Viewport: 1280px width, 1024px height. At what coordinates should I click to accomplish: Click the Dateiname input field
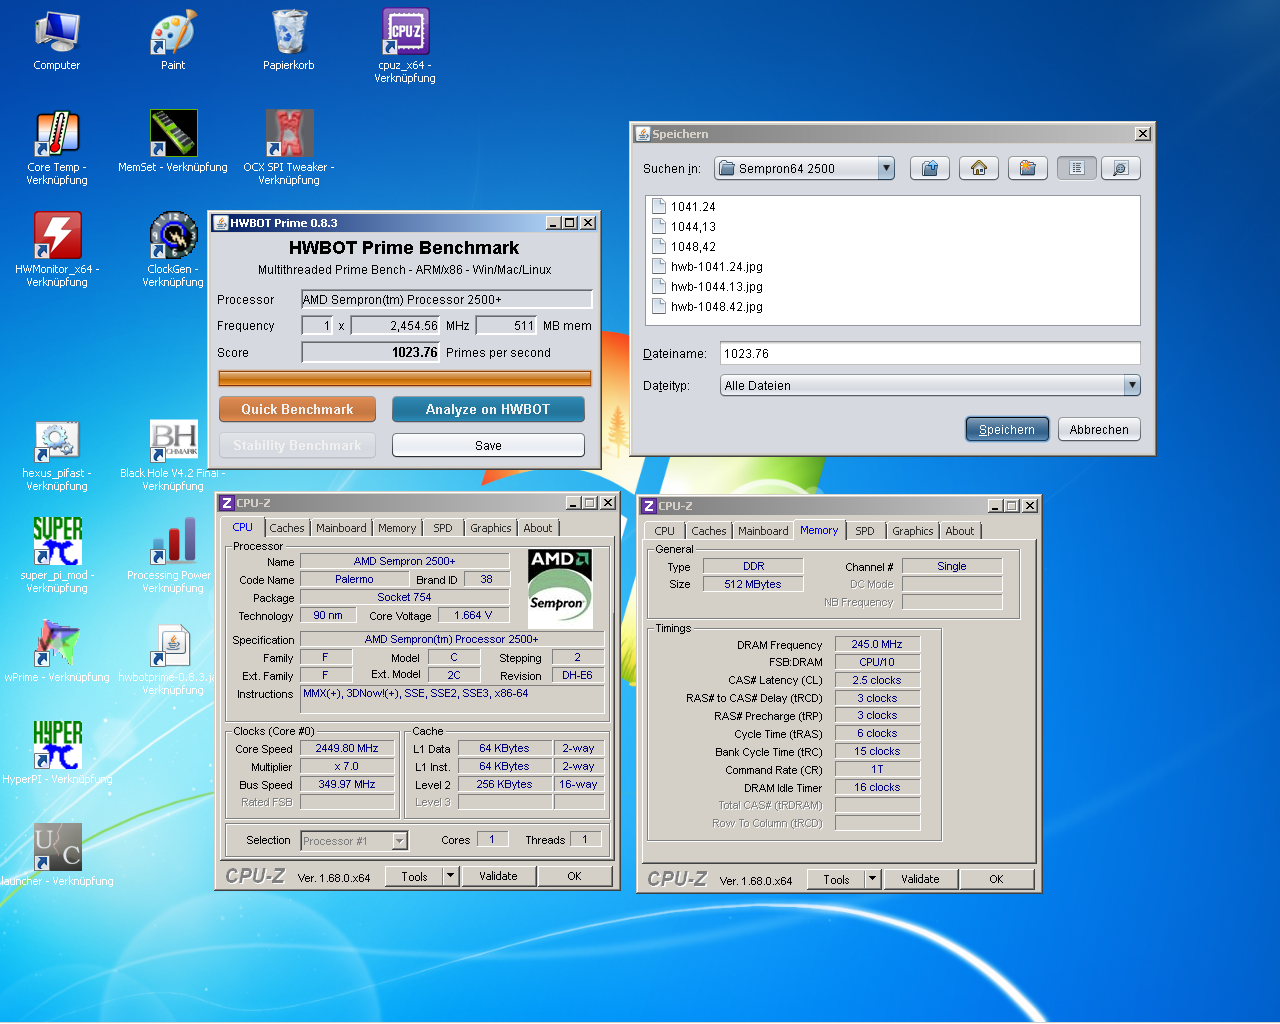[x=930, y=353]
